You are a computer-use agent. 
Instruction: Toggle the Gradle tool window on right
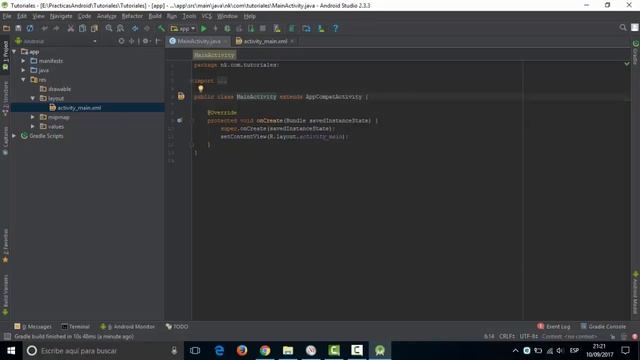pos(635,52)
